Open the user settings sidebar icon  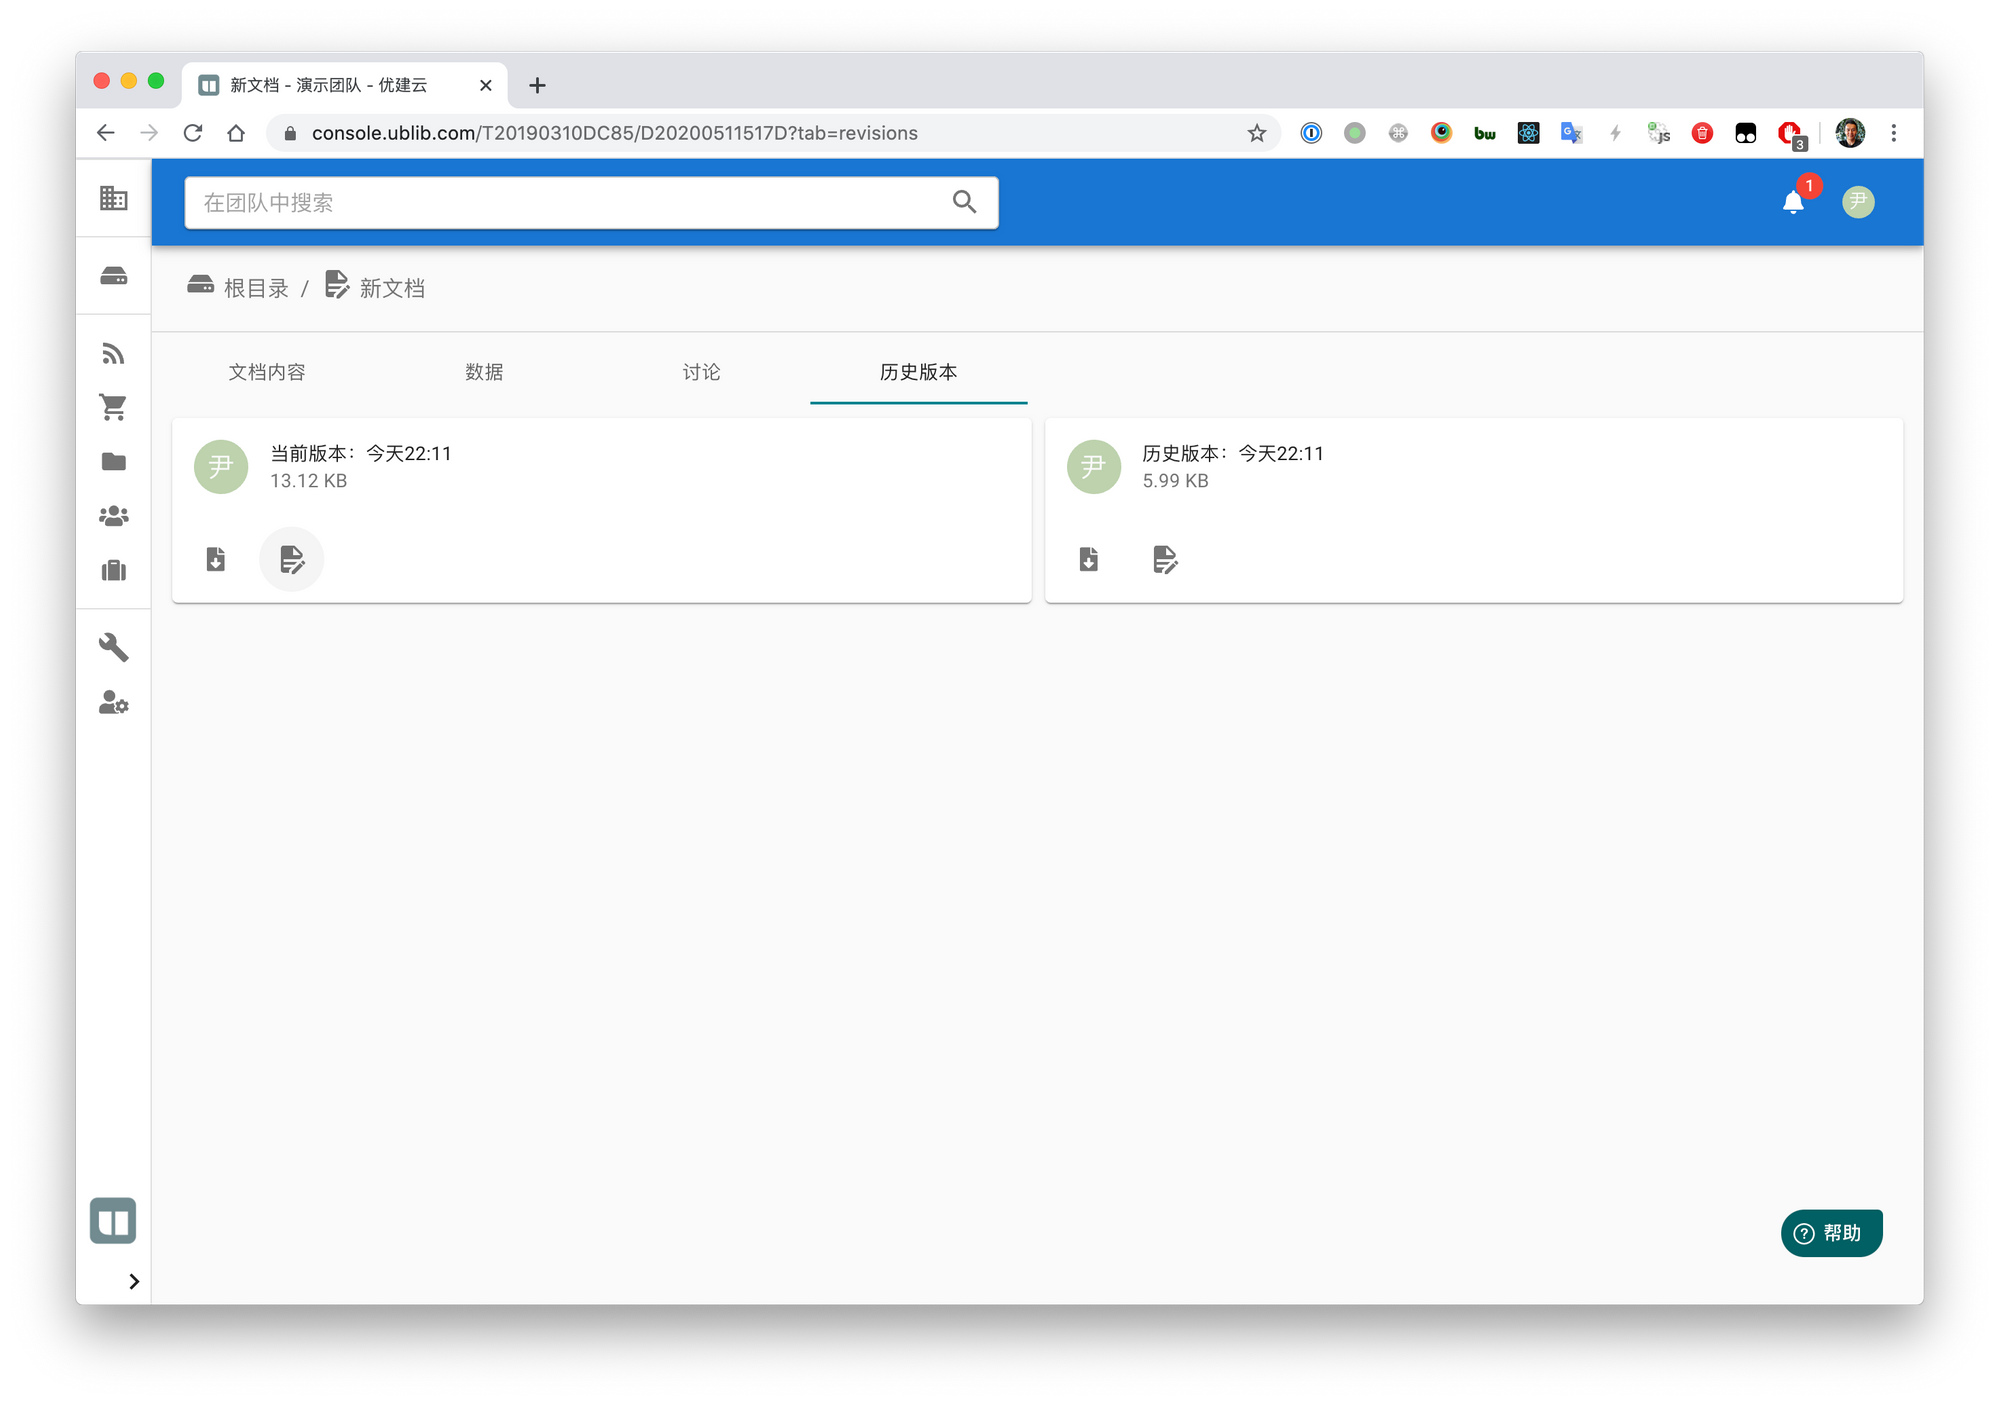(x=113, y=703)
